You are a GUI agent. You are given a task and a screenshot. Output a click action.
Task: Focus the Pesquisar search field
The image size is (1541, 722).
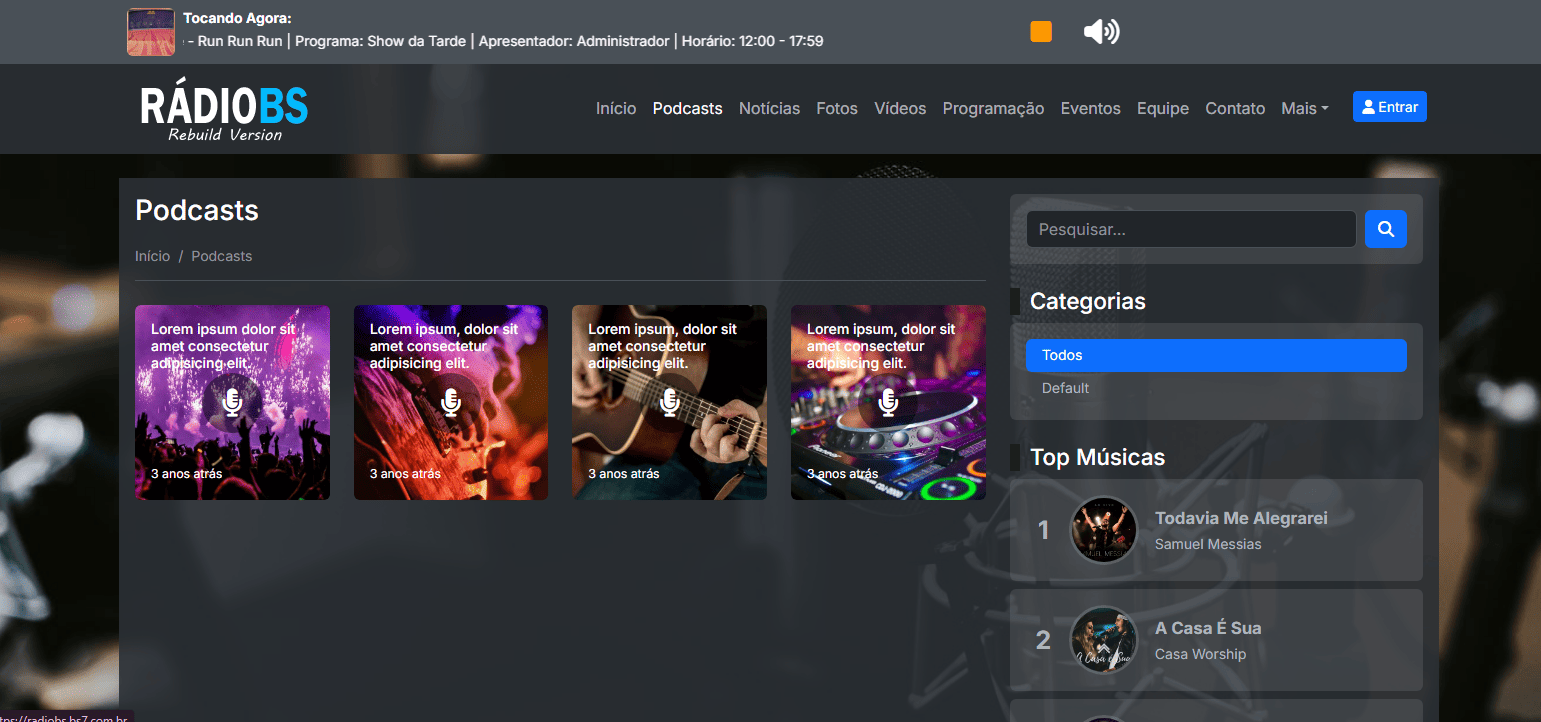click(x=1191, y=229)
